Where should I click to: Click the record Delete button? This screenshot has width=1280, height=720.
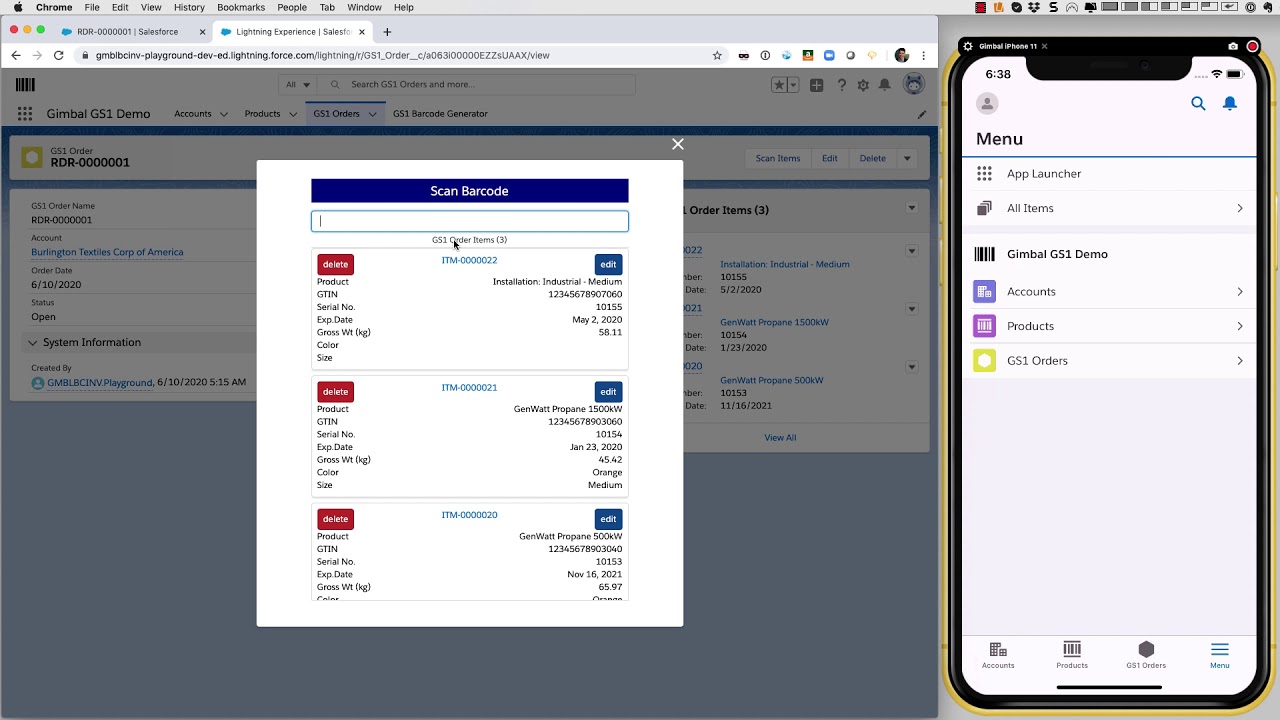(x=873, y=158)
